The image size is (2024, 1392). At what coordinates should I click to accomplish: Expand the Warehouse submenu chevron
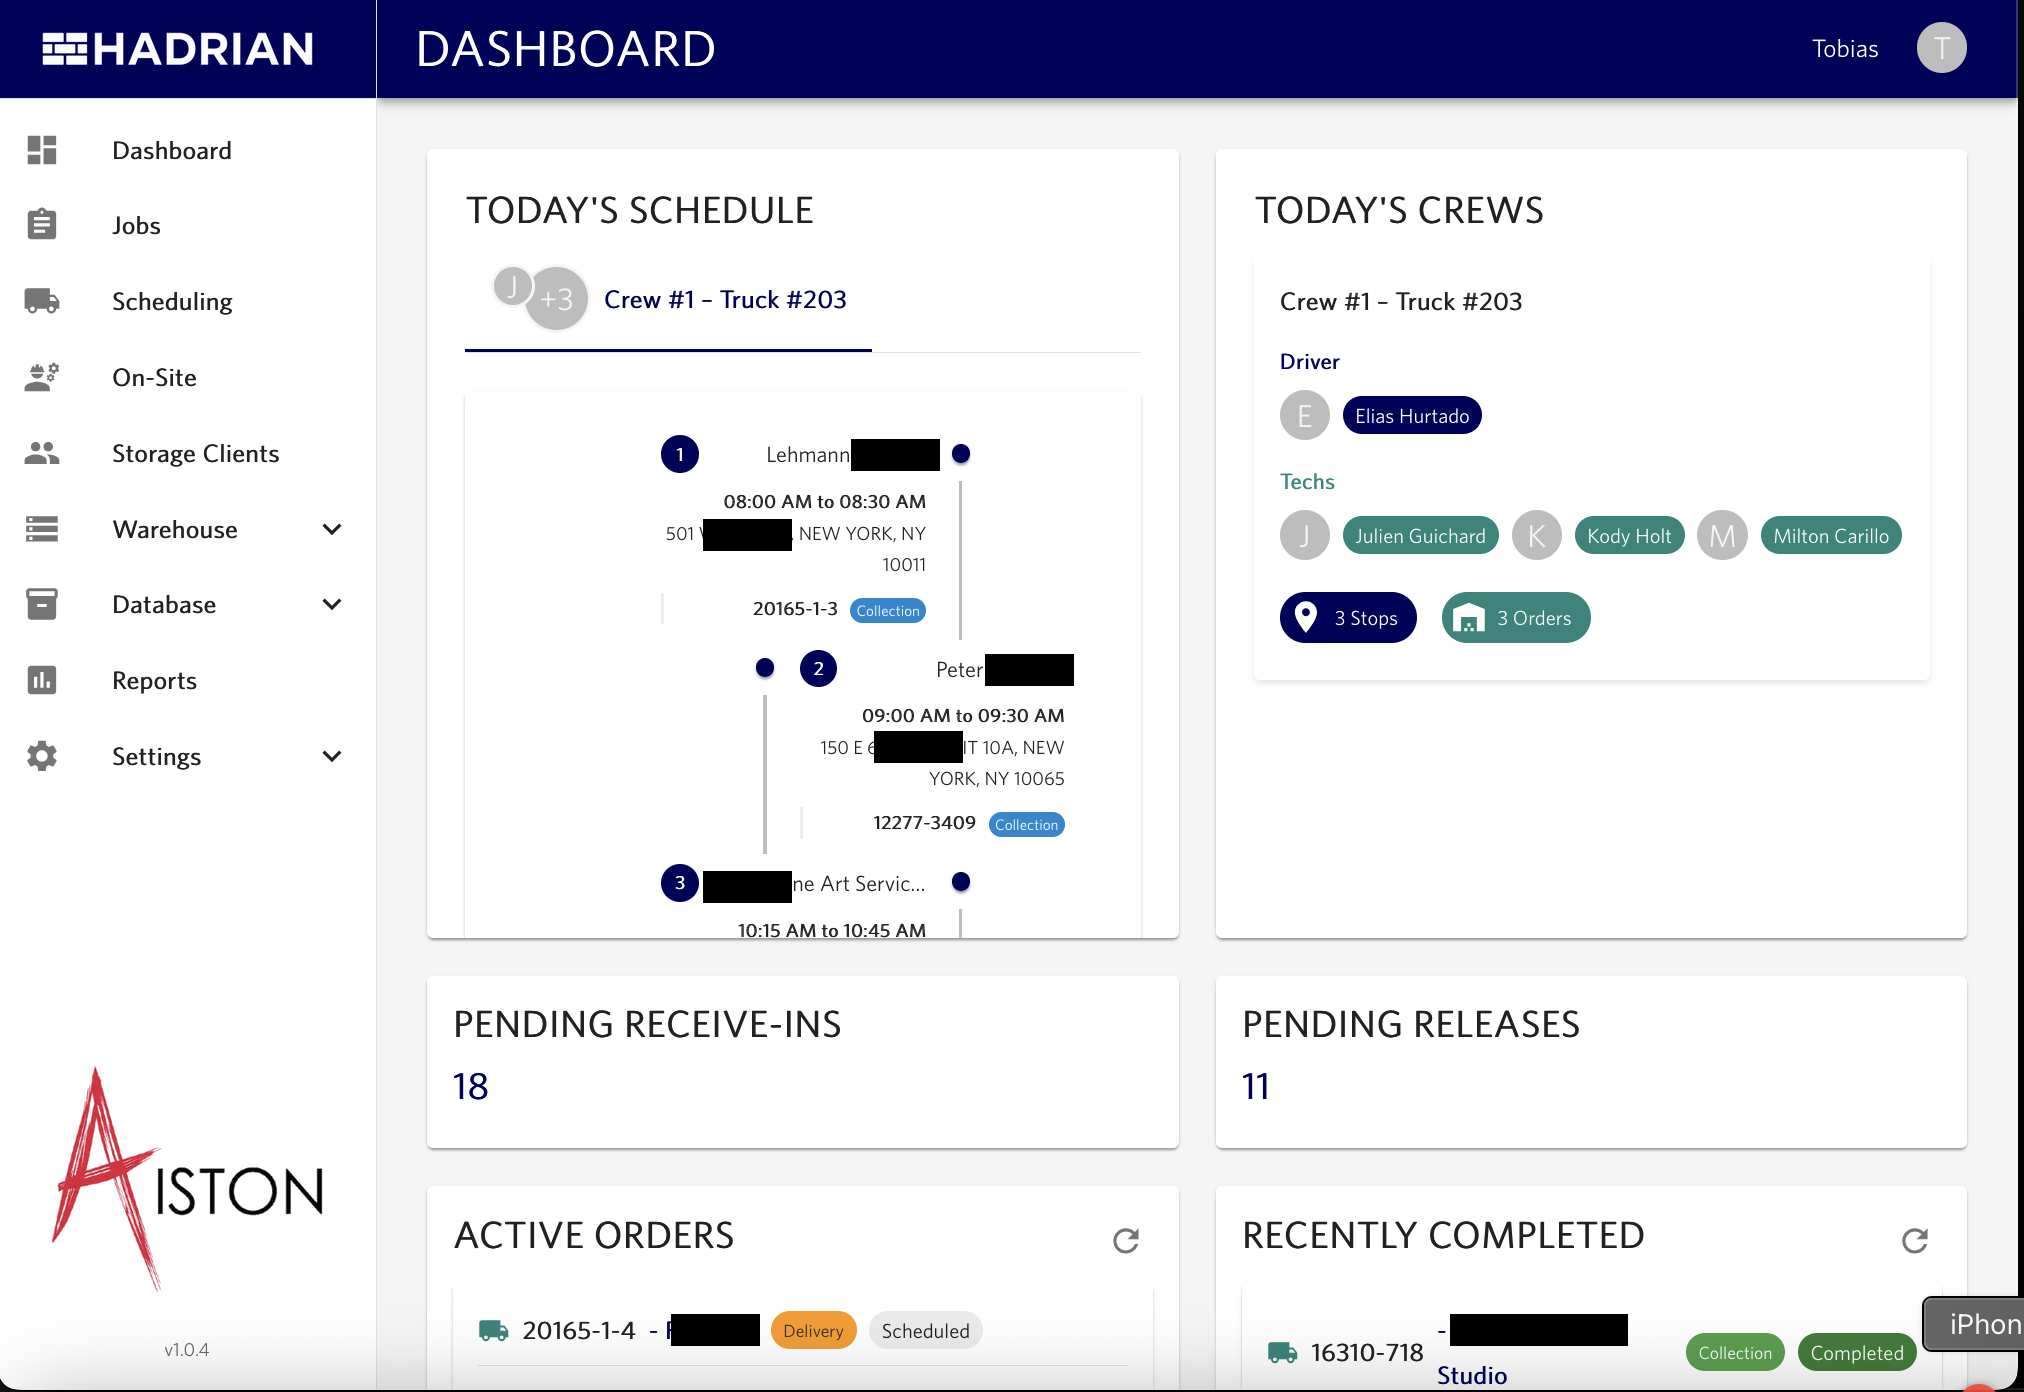click(x=332, y=529)
